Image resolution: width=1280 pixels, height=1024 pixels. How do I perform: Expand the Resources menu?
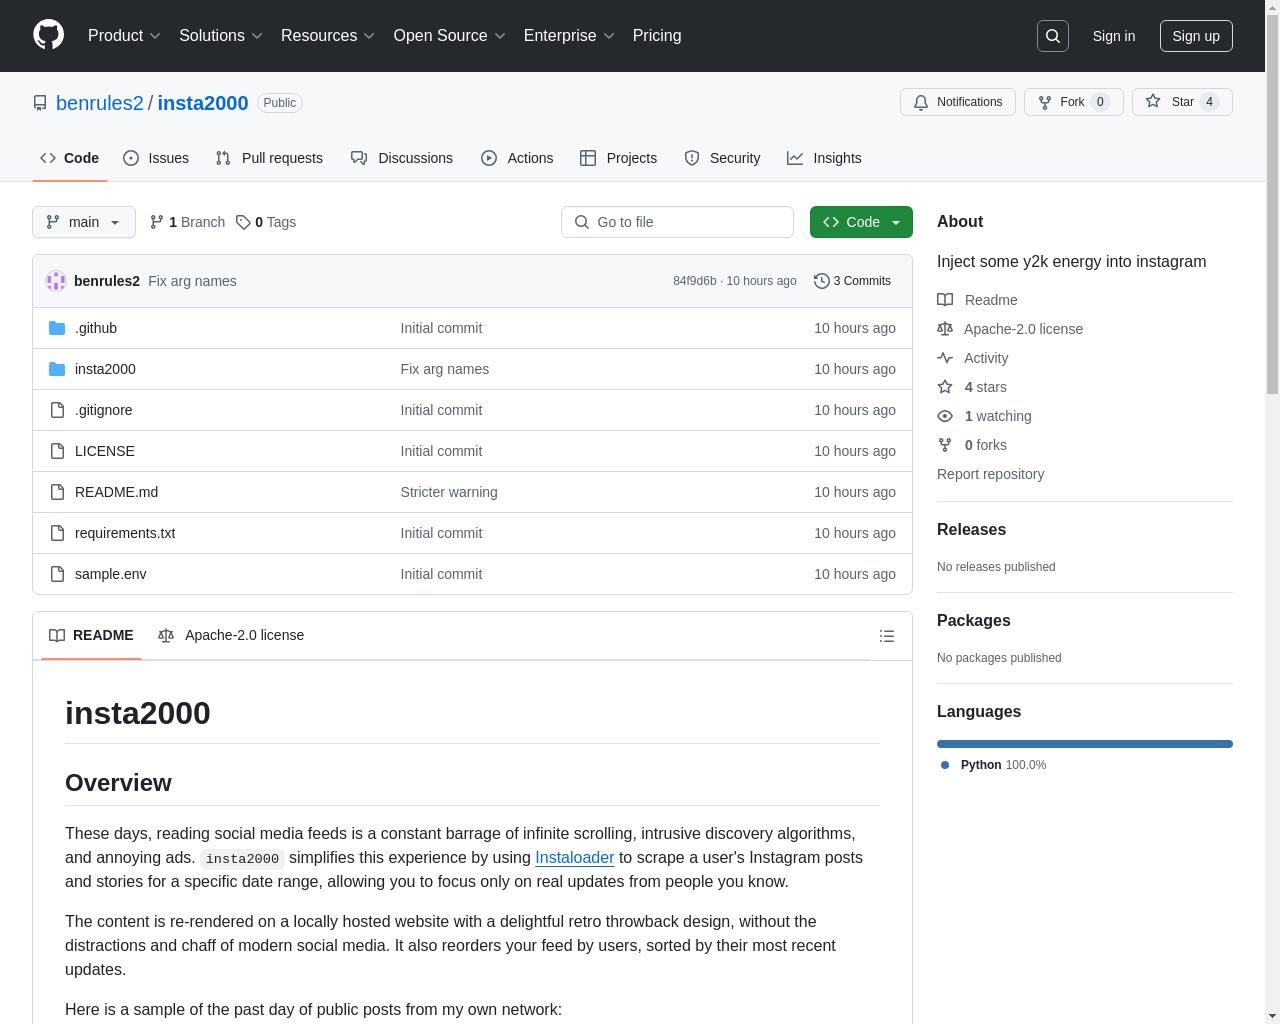(x=328, y=35)
